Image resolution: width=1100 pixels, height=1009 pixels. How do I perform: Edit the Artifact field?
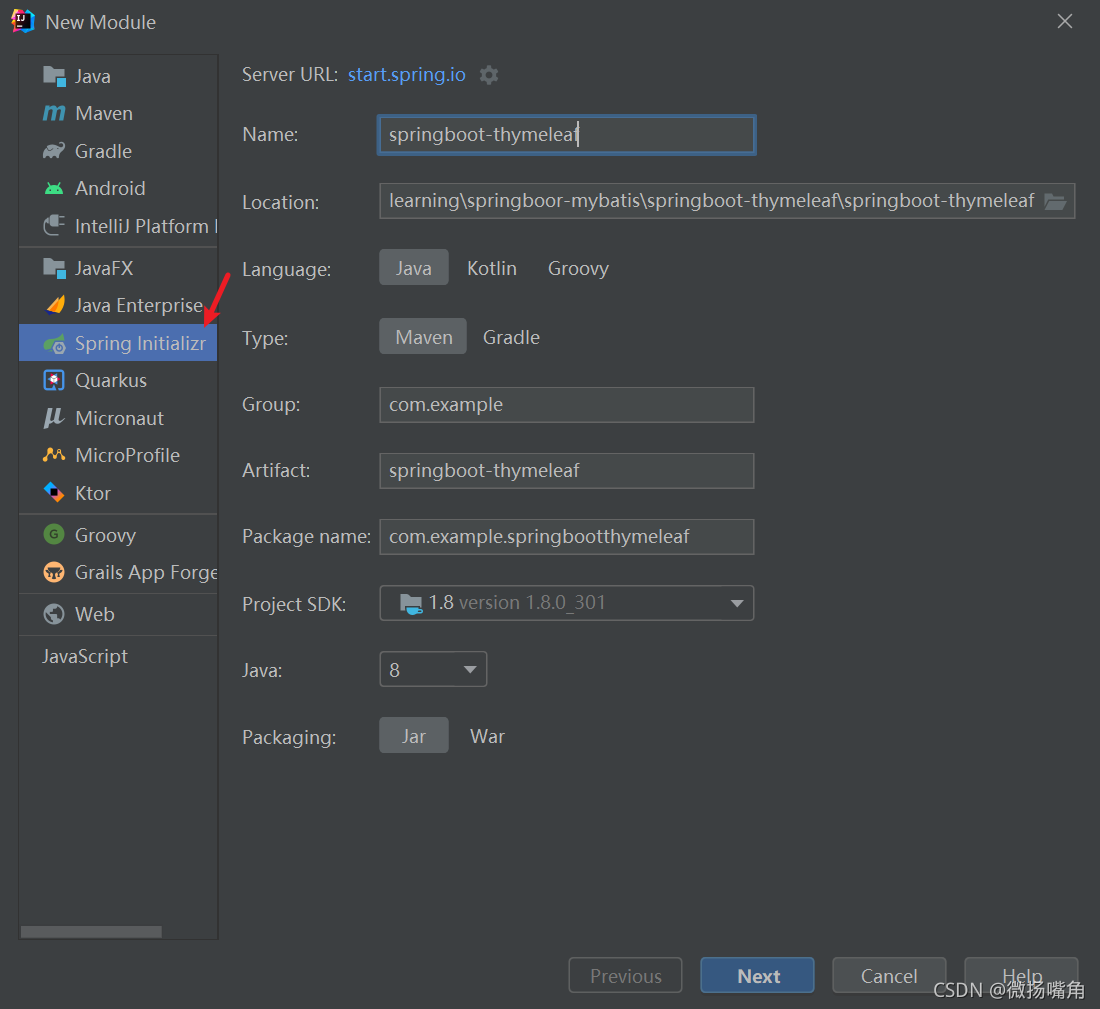coord(567,471)
